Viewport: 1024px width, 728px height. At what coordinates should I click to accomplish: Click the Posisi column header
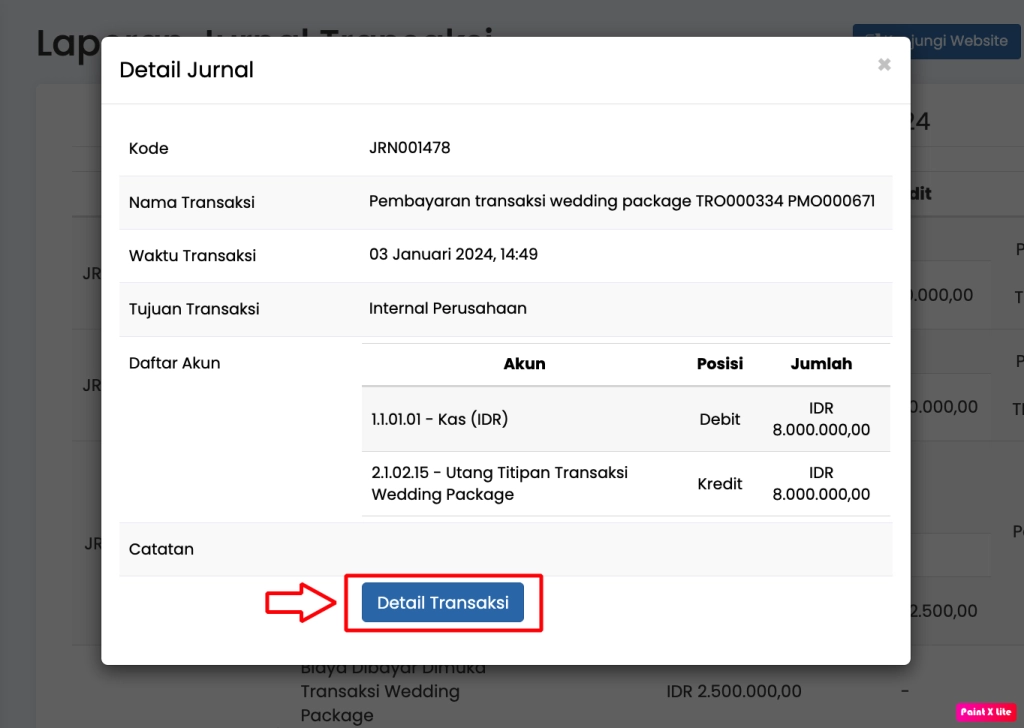click(719, 364)
